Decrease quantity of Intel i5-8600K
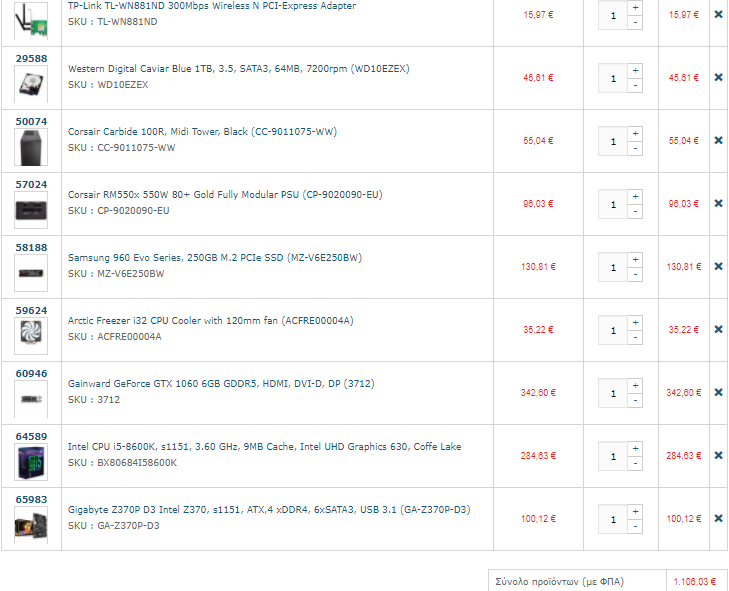This screenshot has width=729, height=591. tap(635, 464)
